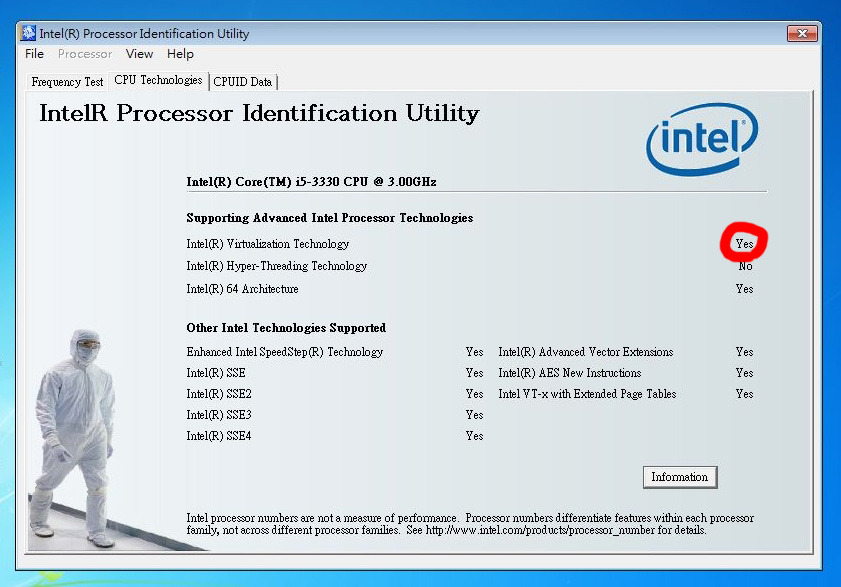The width and height of the screenshot is (841, 587).
Task: Click the Intel(R) SSE3 label
Action: (x=219, y=414)
